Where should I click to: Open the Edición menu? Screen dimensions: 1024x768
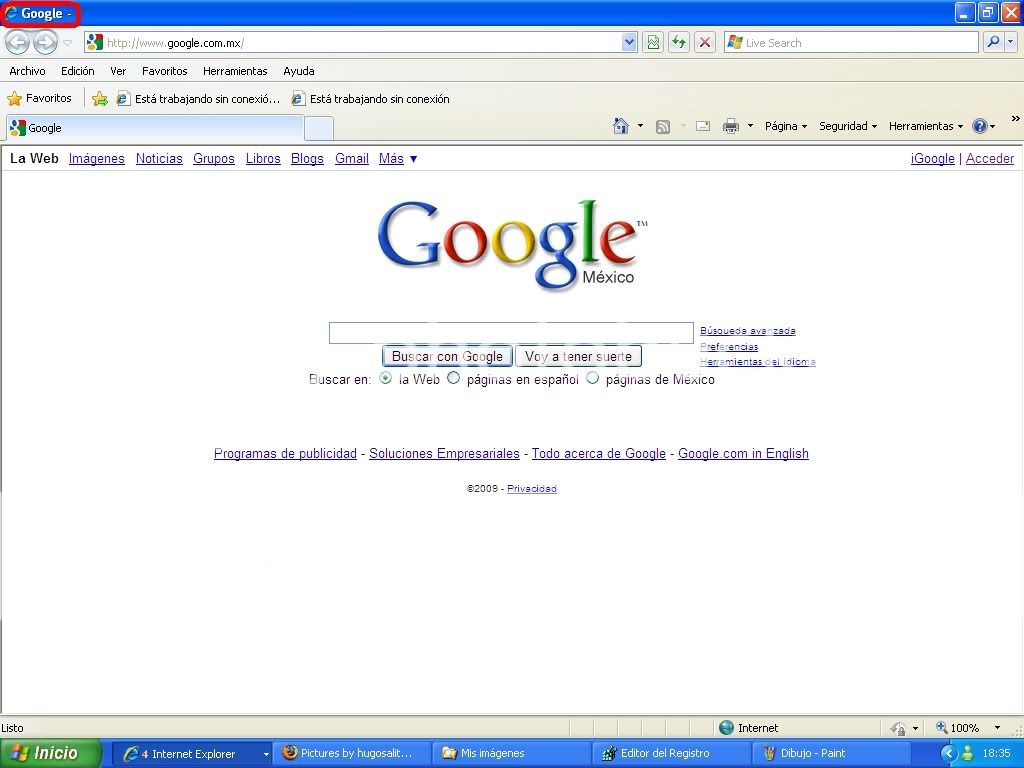(78, 71)
